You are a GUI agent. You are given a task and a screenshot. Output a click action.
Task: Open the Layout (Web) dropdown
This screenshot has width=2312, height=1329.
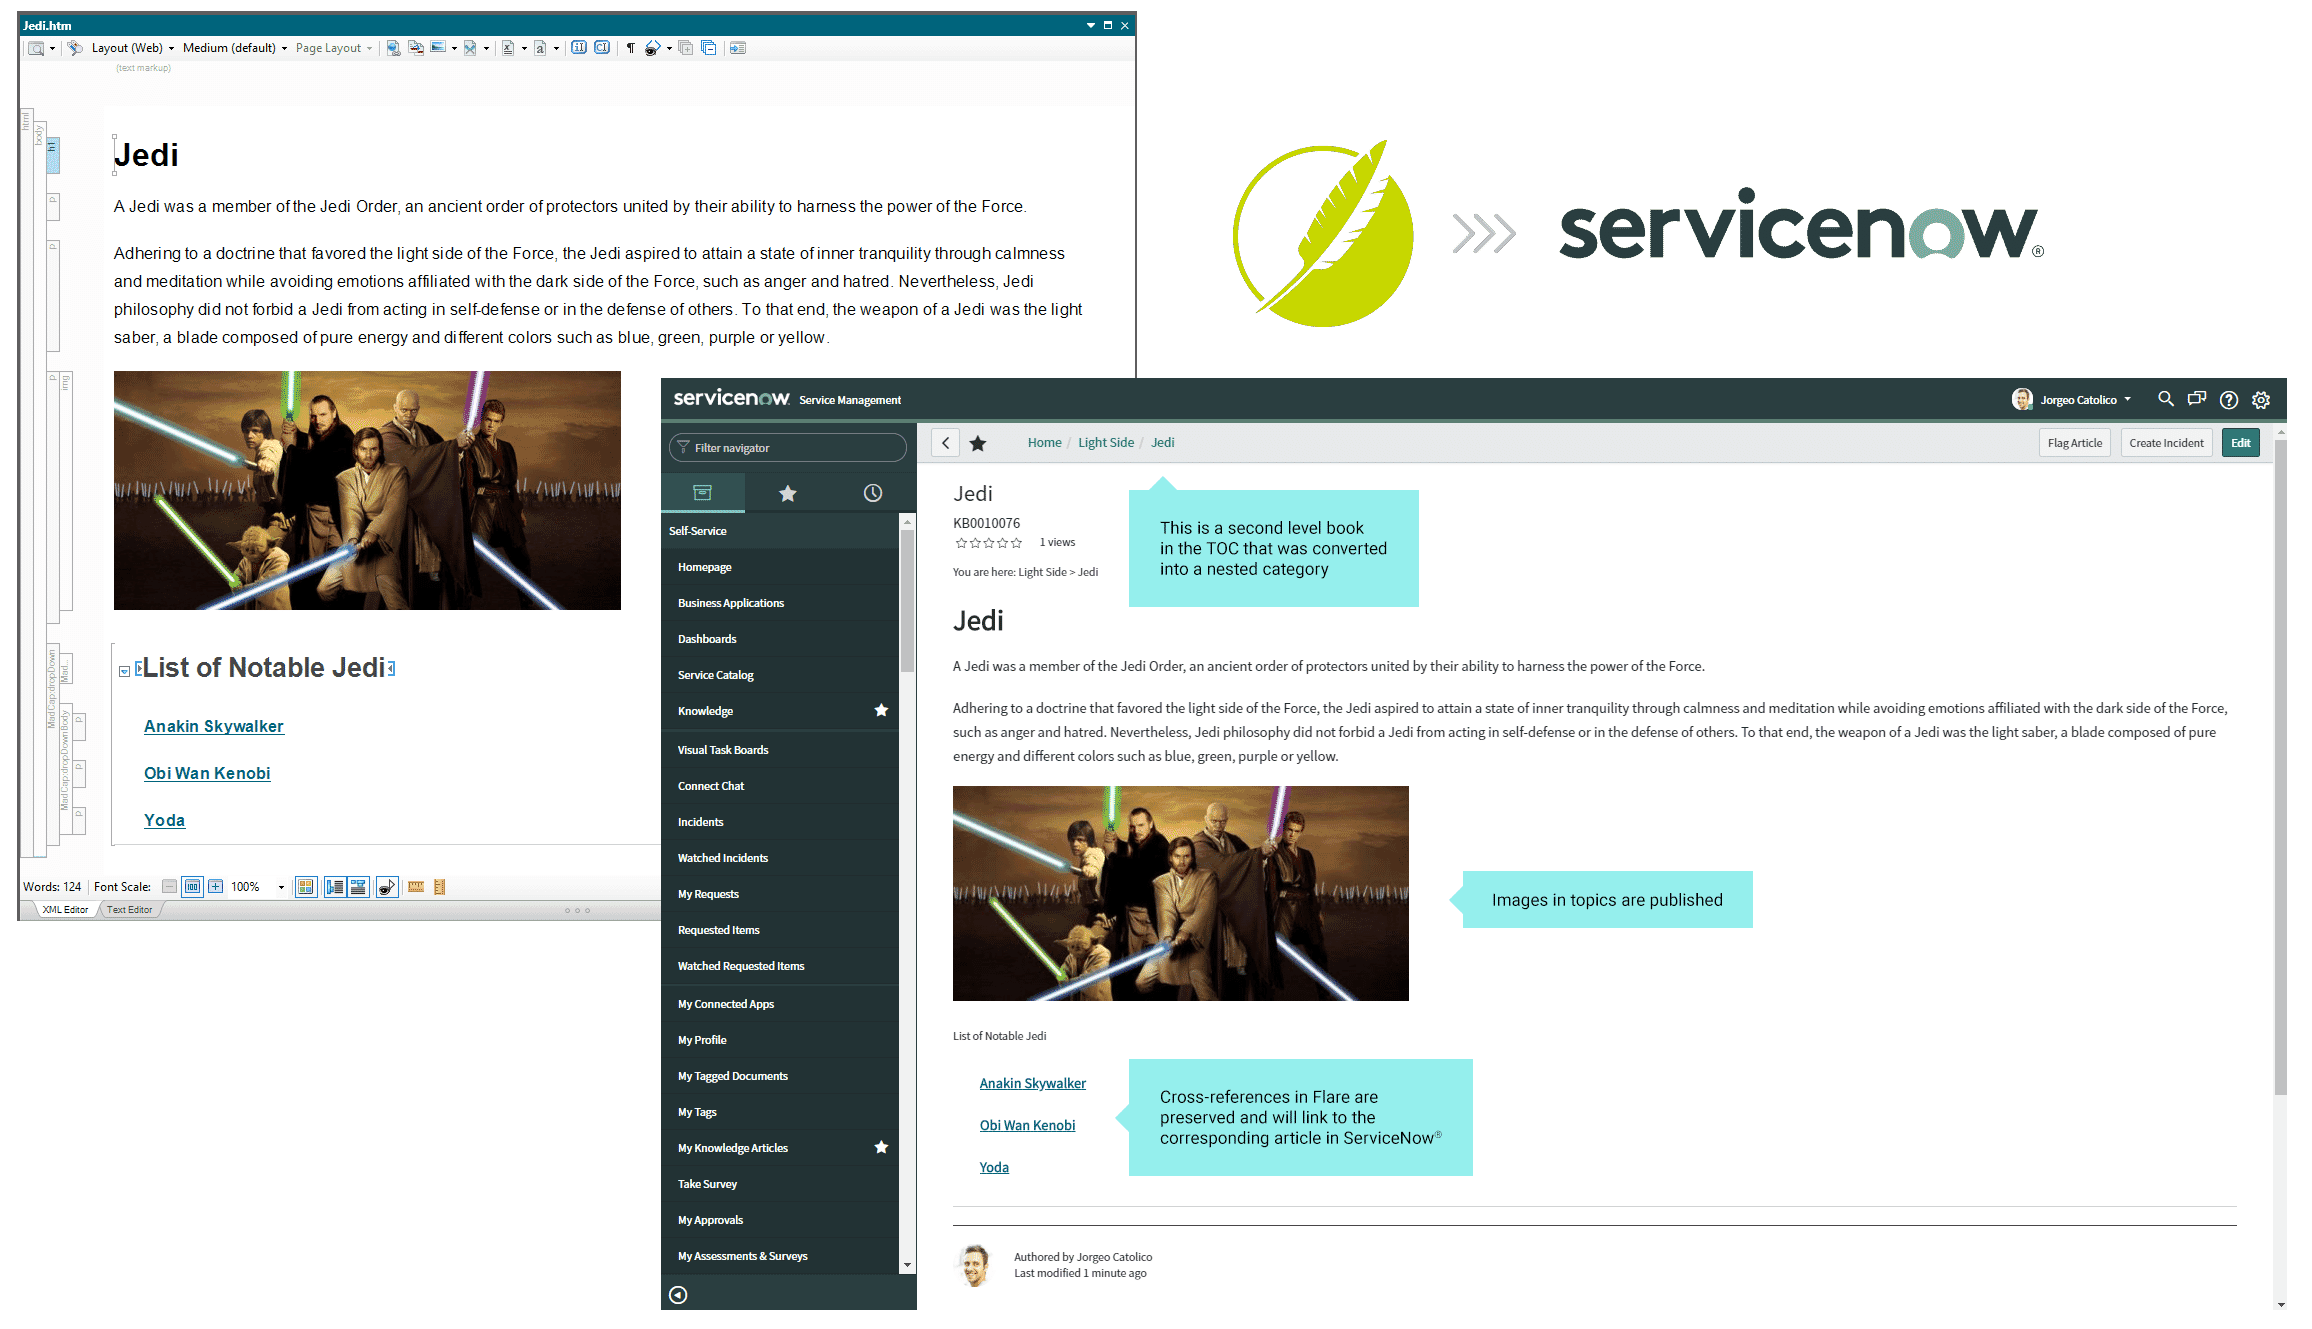(133, 48)
